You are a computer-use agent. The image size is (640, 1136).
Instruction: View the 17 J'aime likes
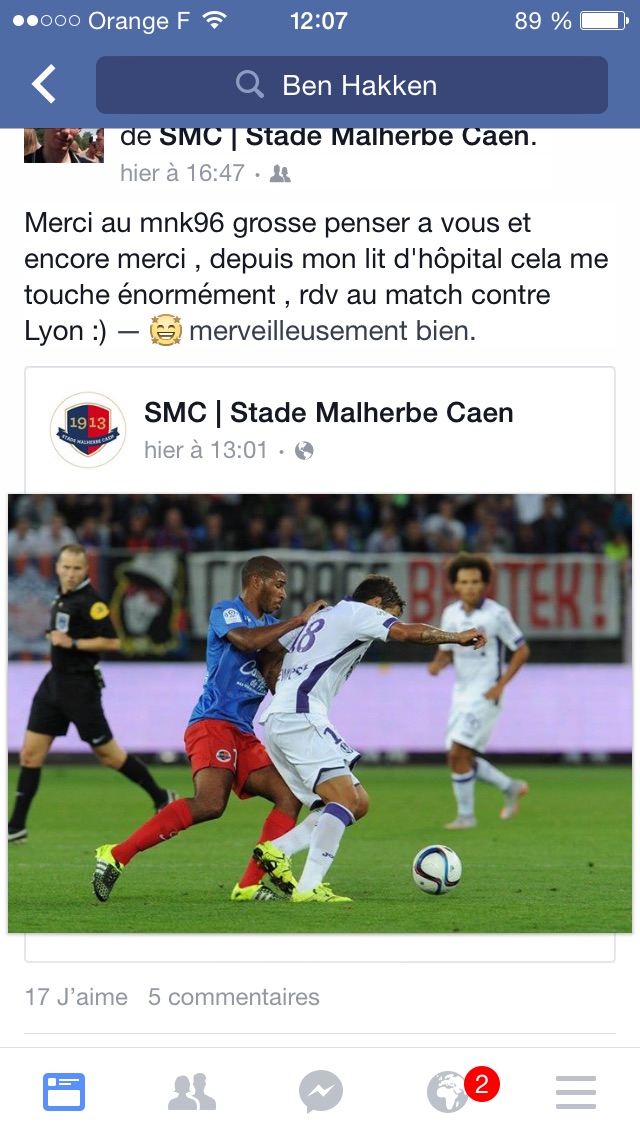[x=76, y=997]
